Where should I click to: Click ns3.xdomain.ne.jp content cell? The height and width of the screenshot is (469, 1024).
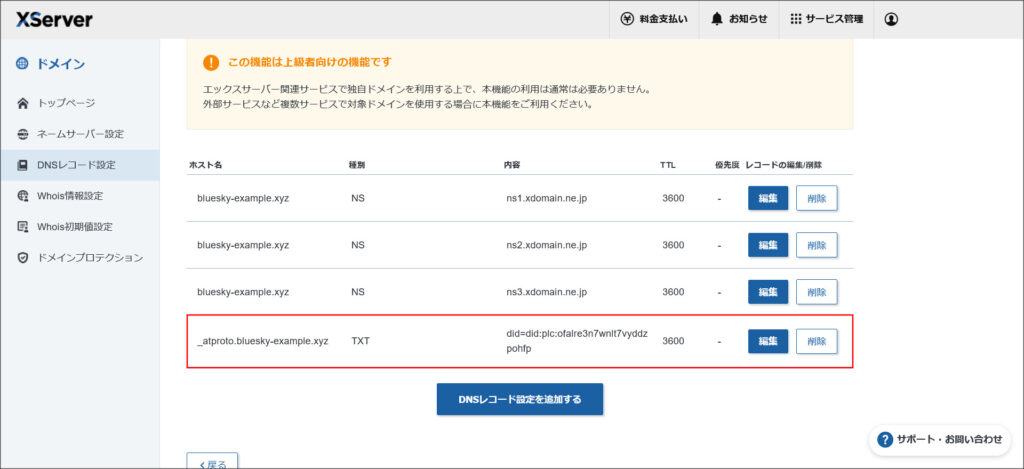547,292
